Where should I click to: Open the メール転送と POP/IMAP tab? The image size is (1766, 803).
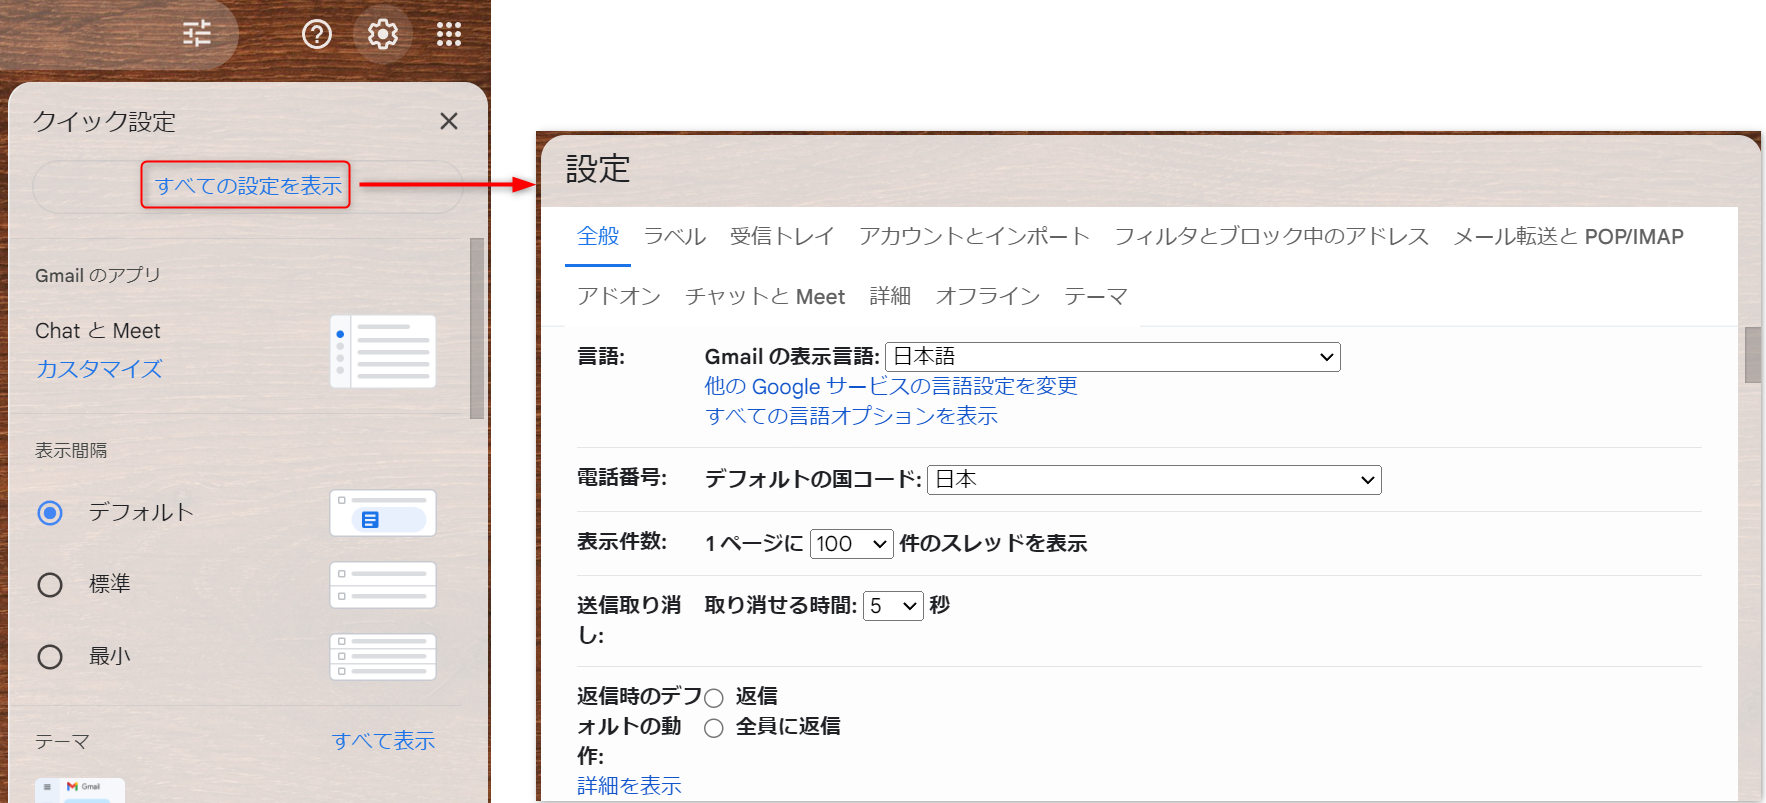coord(1568,236)
